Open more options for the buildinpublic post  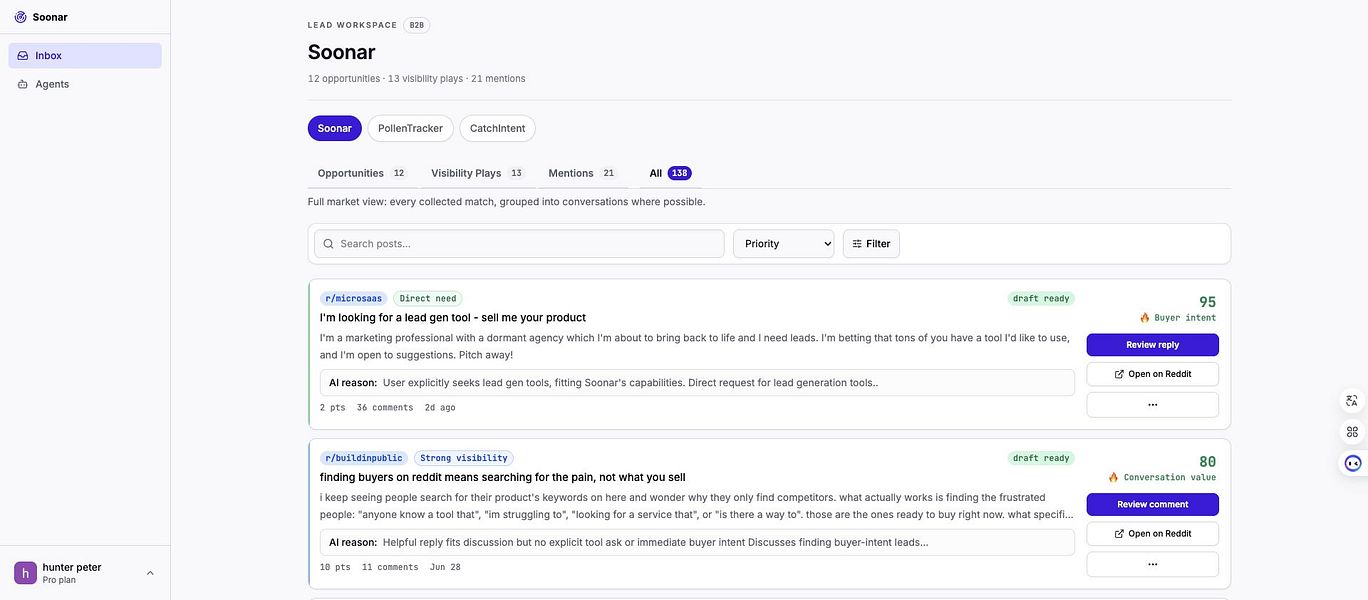[1152, 564]
